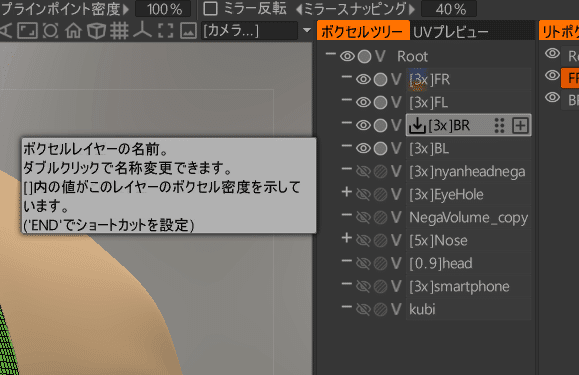This screenshot has height=375, width=579.
Task: Select the [0.9]head layer
Action: 468,263
